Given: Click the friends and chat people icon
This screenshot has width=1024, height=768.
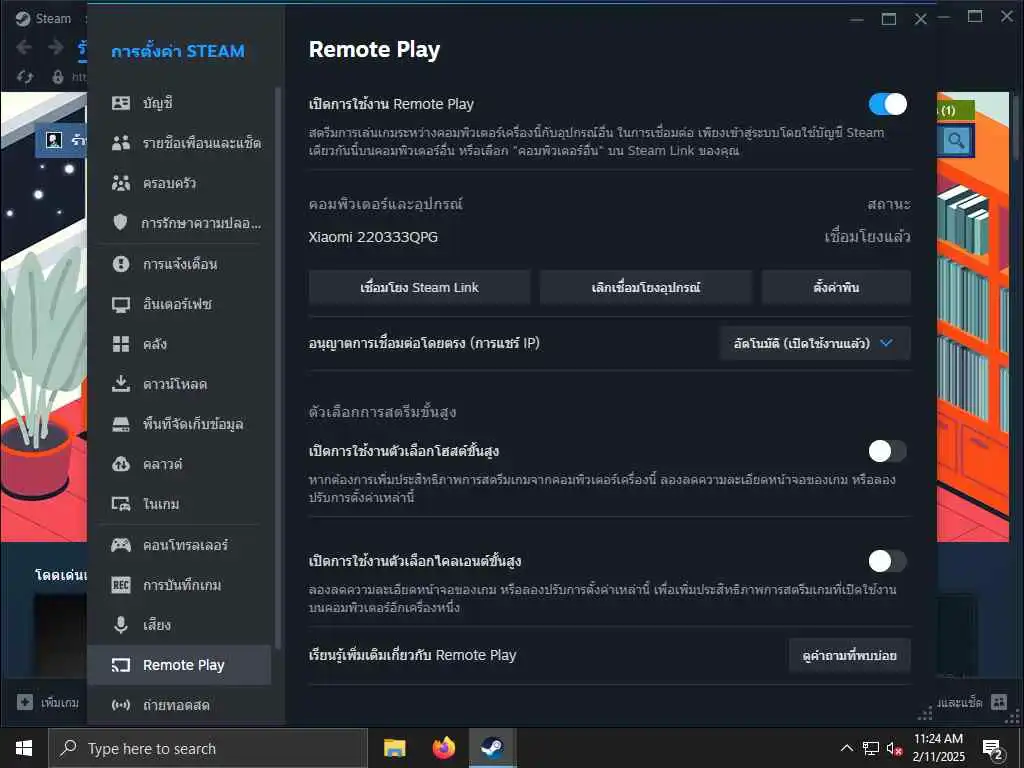Looking at the screenshot, I should tap(121, 143).
